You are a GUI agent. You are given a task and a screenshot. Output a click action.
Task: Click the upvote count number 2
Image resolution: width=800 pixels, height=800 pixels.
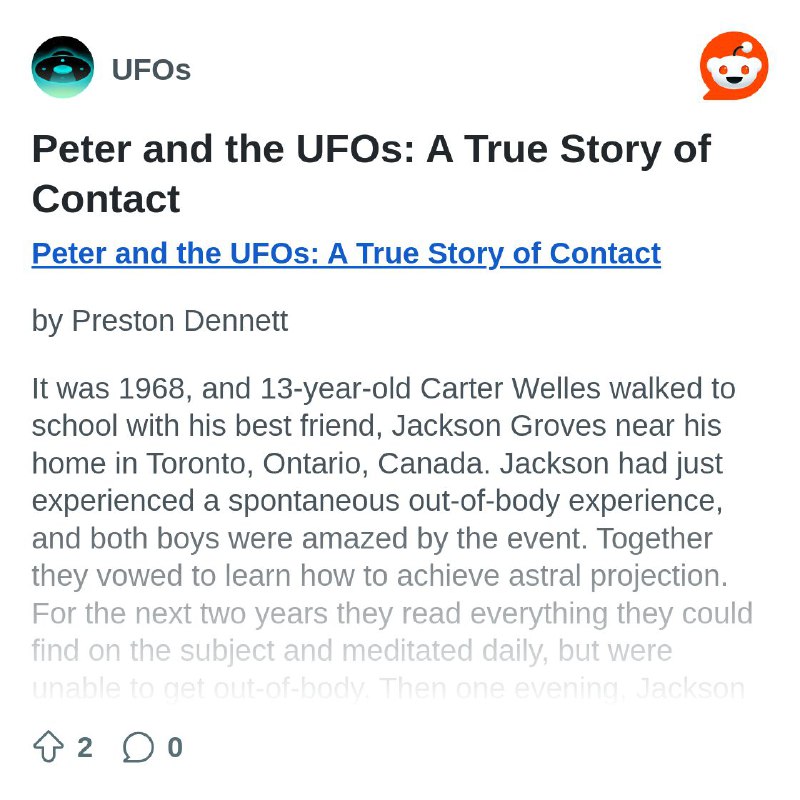click(x=85, y=747)
